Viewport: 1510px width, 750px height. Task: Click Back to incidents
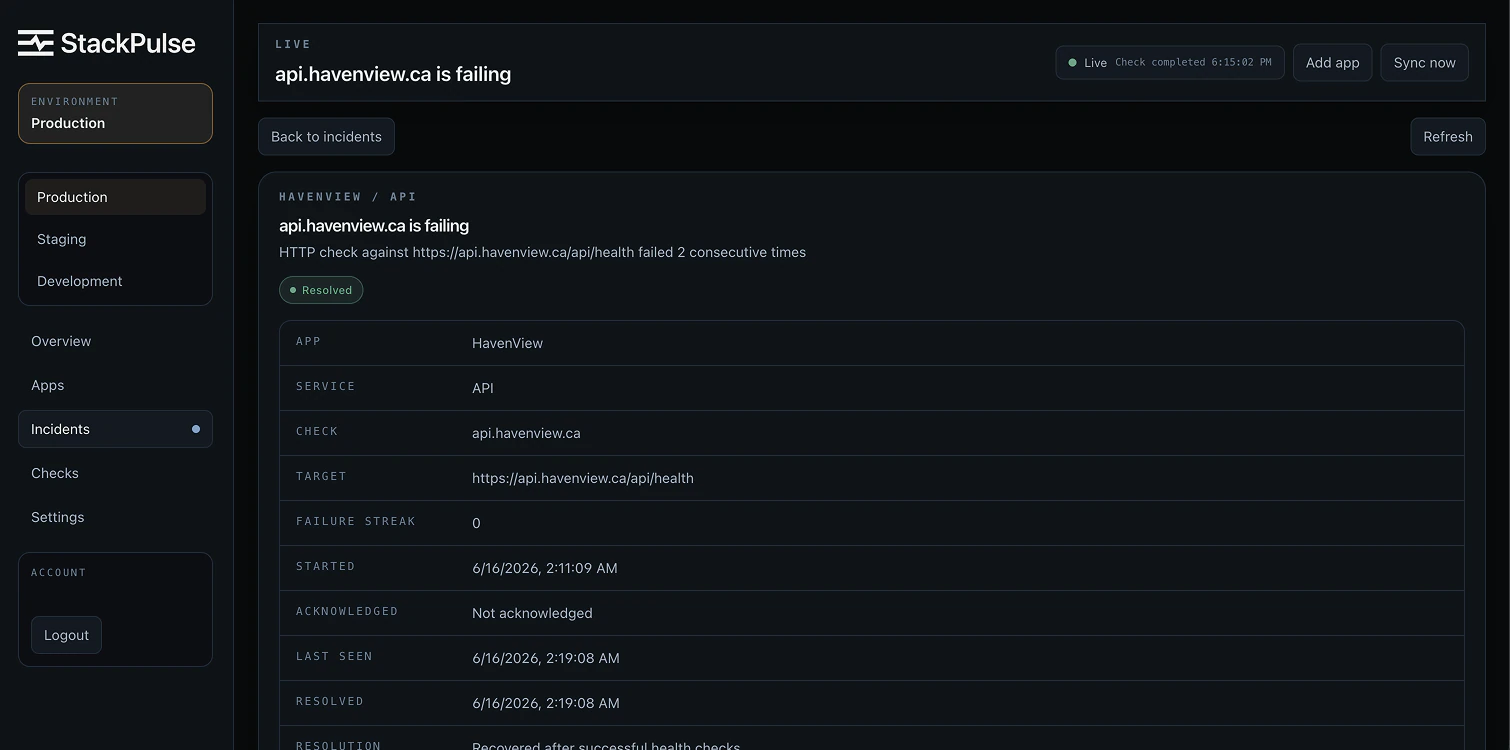[326, 137]
